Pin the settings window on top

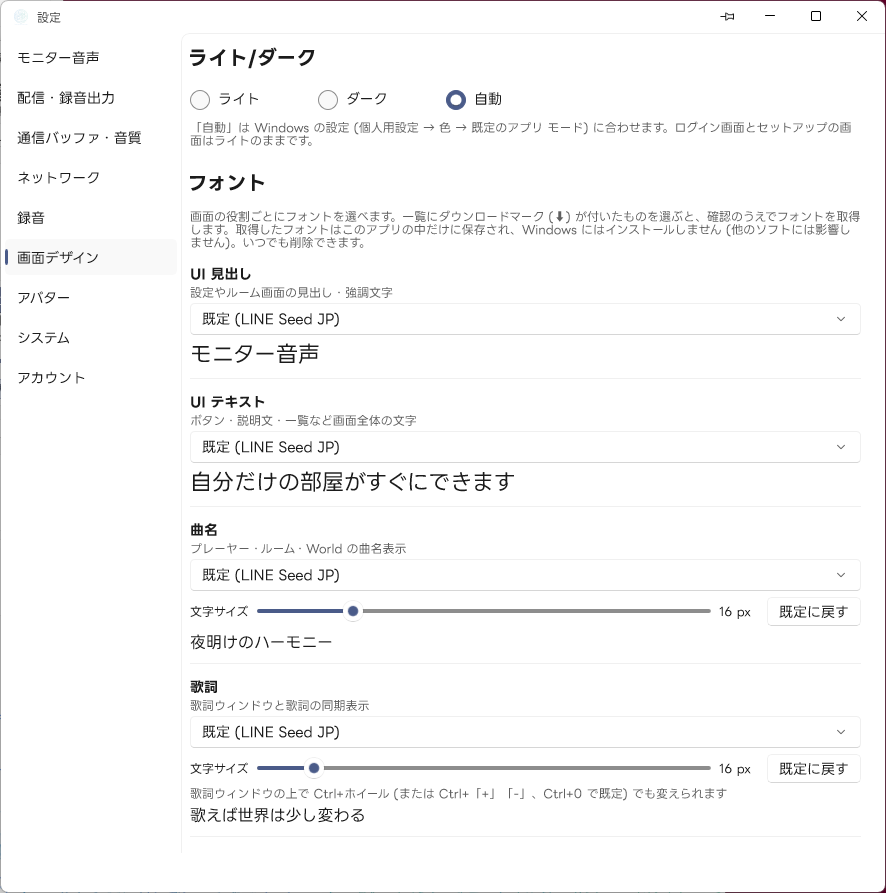727,17
